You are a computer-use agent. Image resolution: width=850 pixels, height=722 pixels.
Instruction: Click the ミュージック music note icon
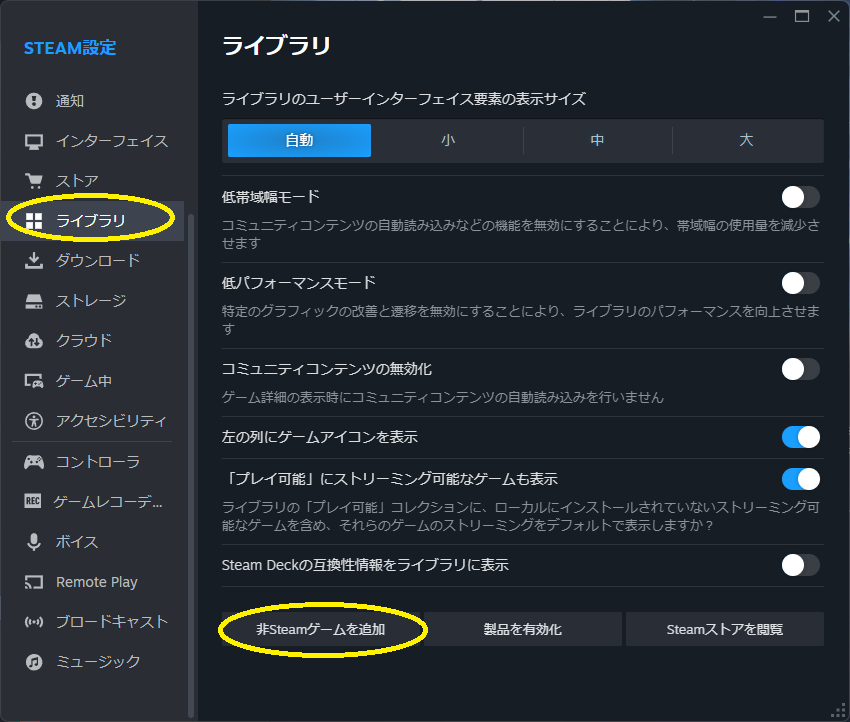(34, 662)
